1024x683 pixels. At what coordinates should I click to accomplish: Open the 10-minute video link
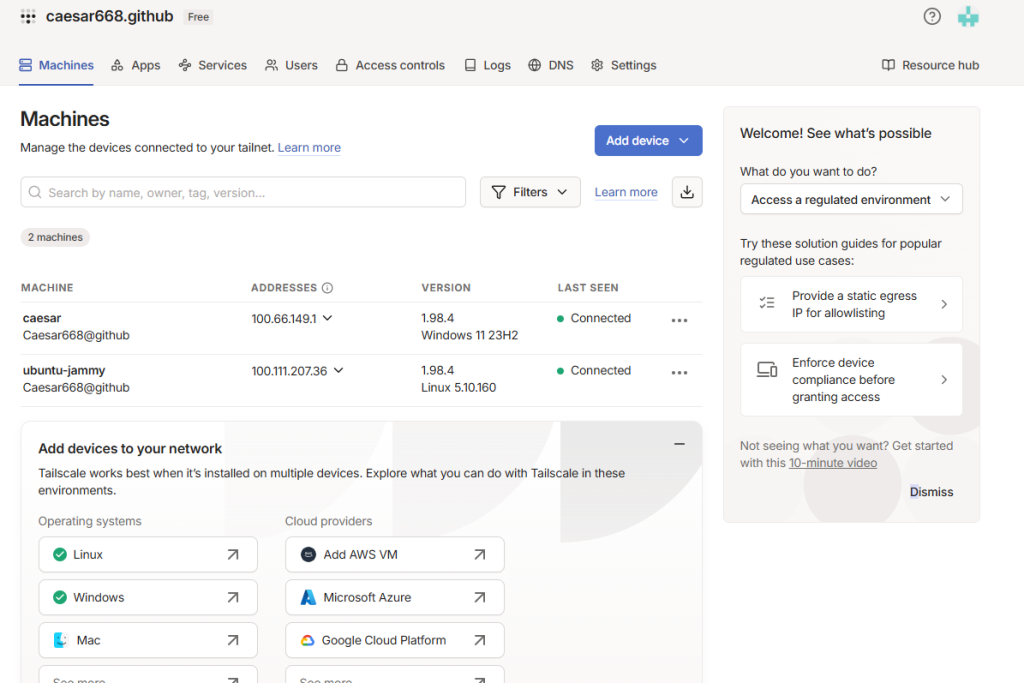tap(833, 463)
